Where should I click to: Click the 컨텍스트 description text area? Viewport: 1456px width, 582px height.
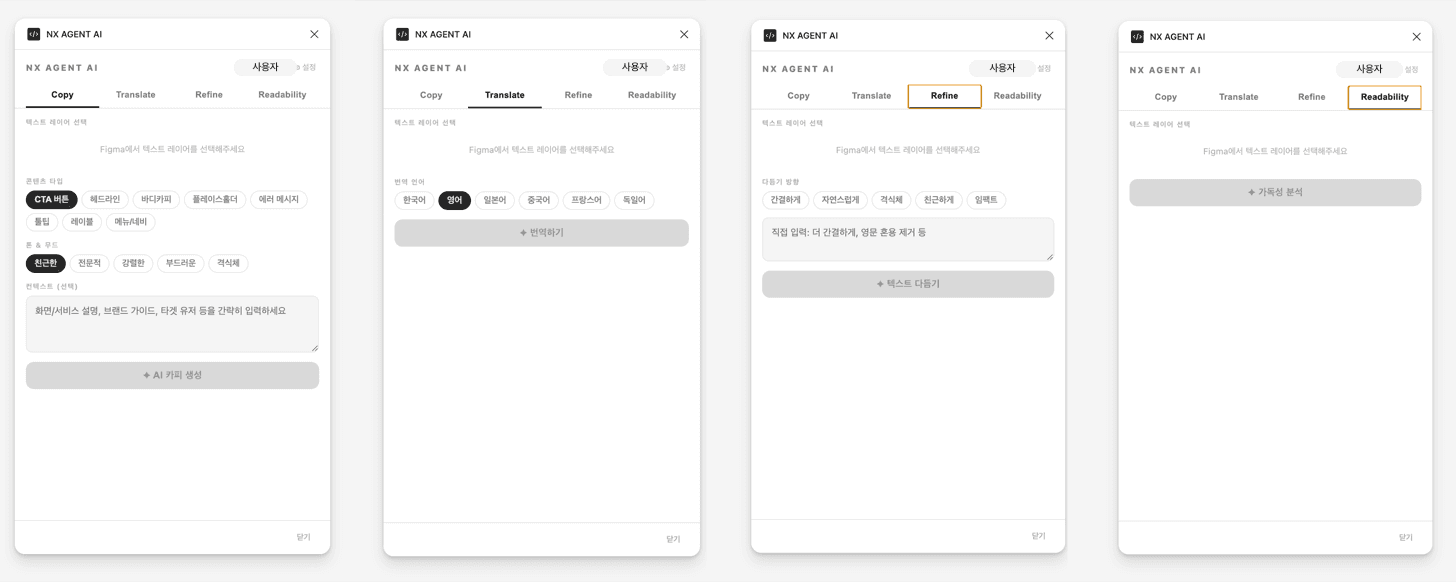coord(172,324)
